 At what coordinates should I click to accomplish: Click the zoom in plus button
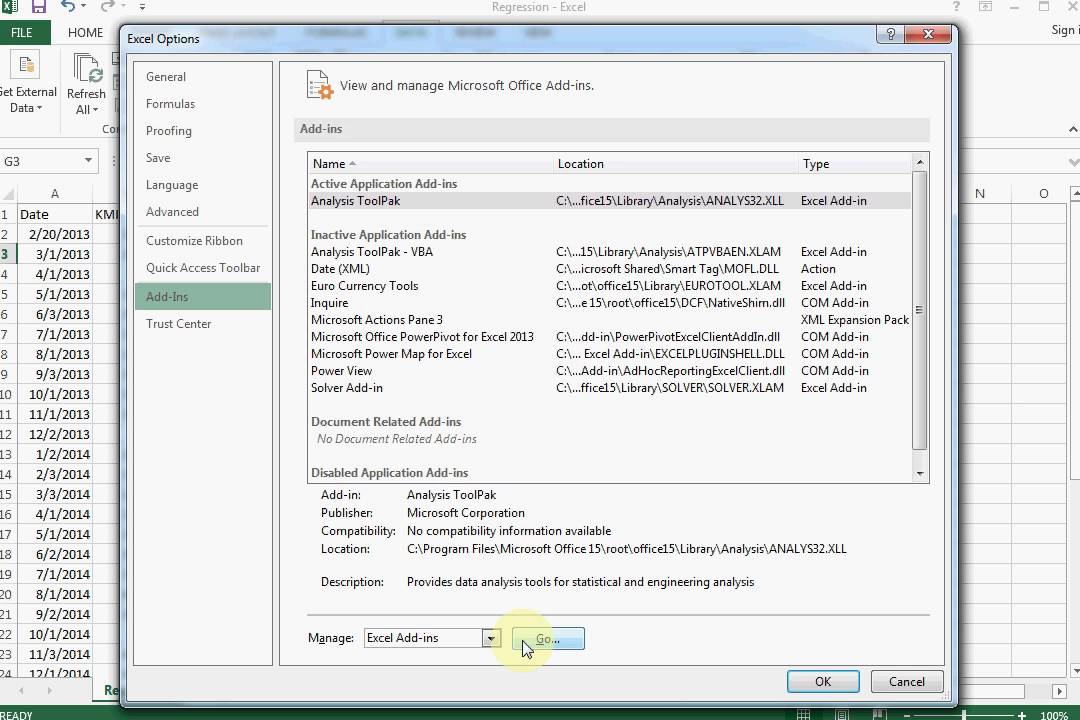[1021, 715]
